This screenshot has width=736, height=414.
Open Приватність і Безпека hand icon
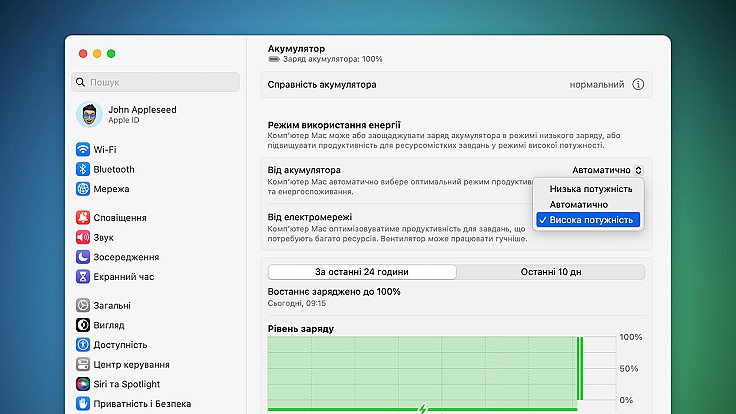(x=83, y=404)
